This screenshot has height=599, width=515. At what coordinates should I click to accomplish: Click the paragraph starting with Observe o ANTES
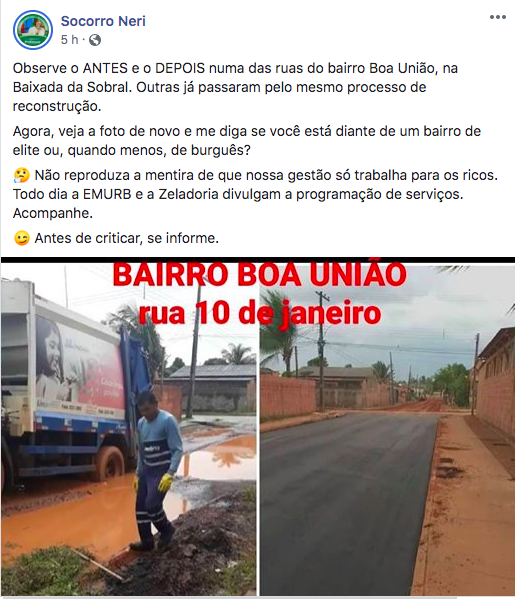[x=235, y=87]
